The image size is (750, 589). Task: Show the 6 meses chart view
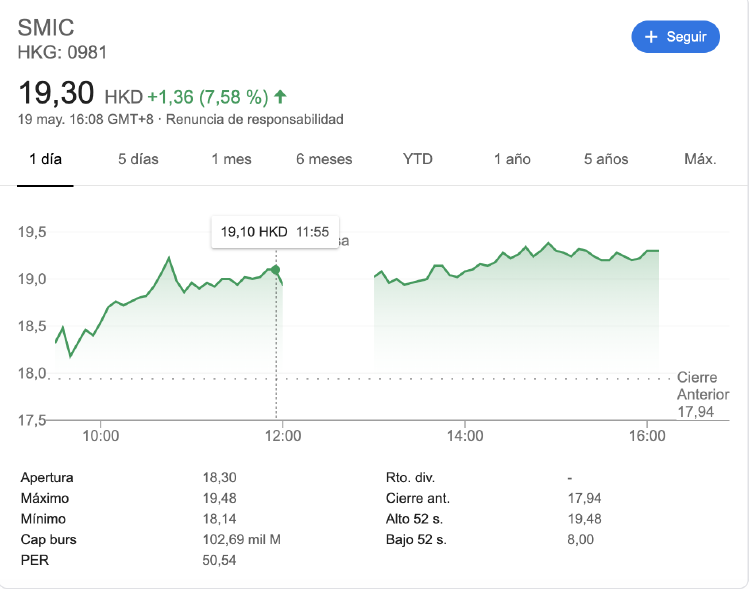coord(324,159)
